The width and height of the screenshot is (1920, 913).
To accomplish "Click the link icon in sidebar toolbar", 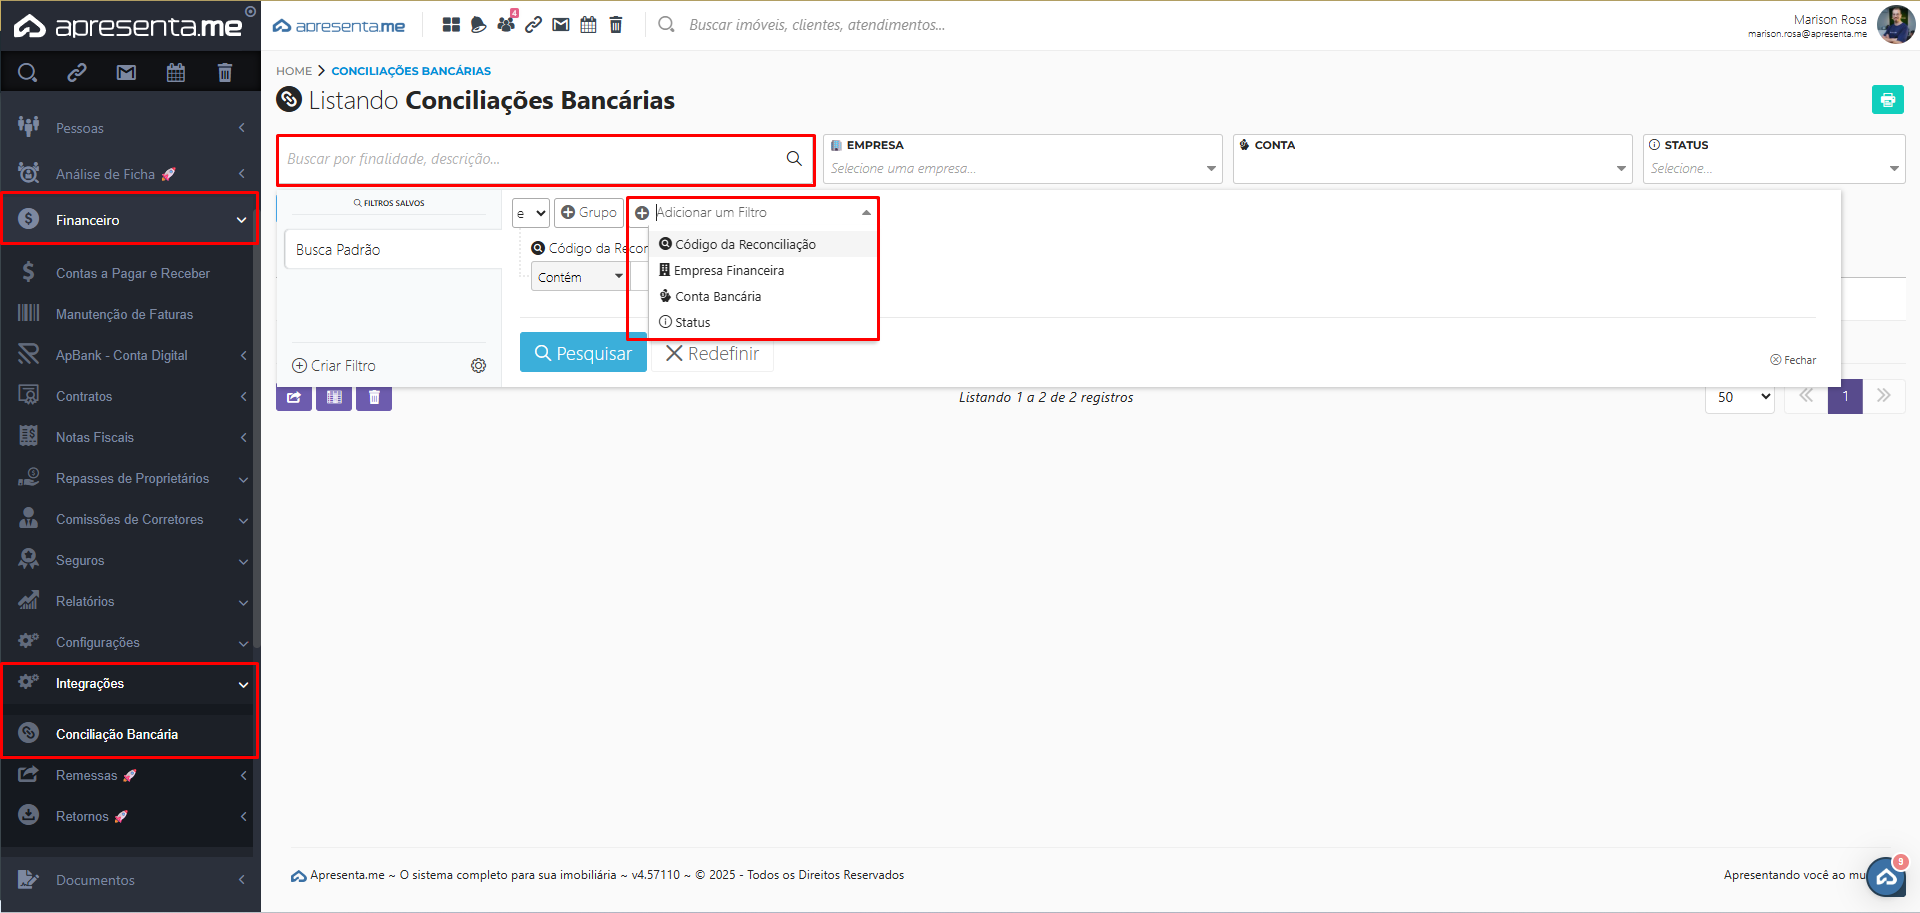I will click(x=77, y=72).
